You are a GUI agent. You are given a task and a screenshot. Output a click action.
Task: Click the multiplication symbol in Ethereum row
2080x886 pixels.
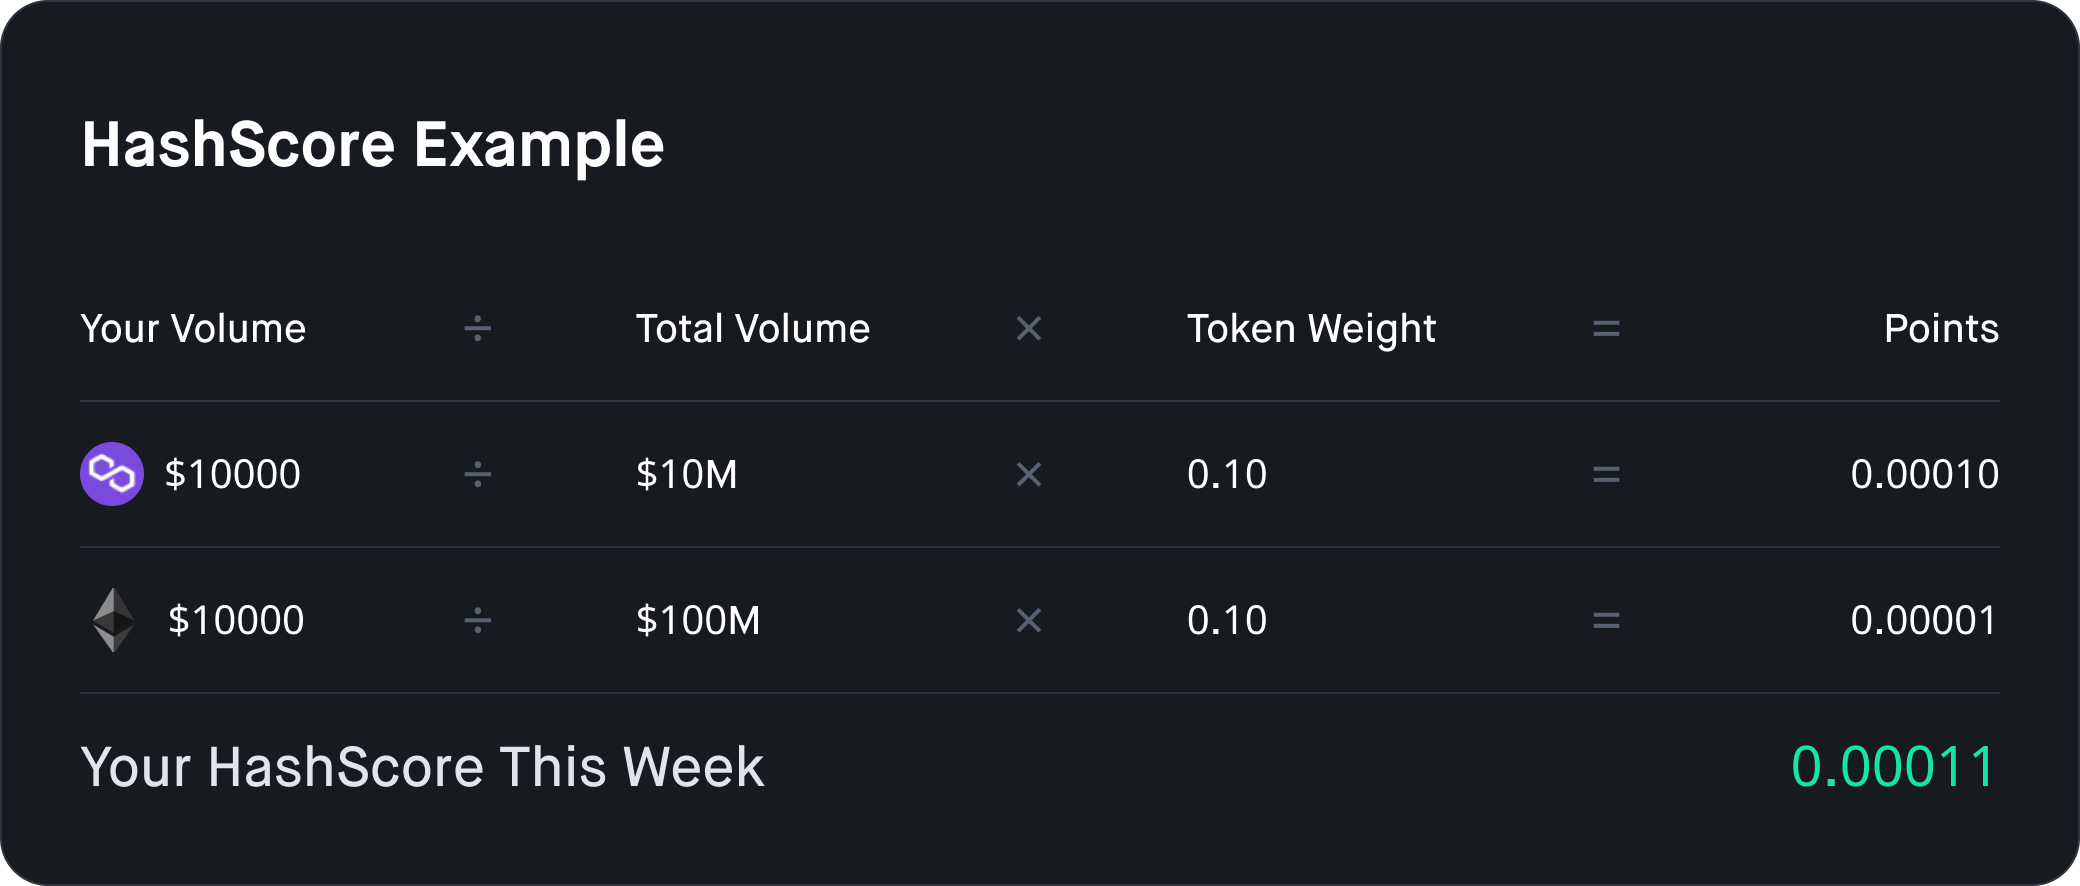coord(1029,621)
